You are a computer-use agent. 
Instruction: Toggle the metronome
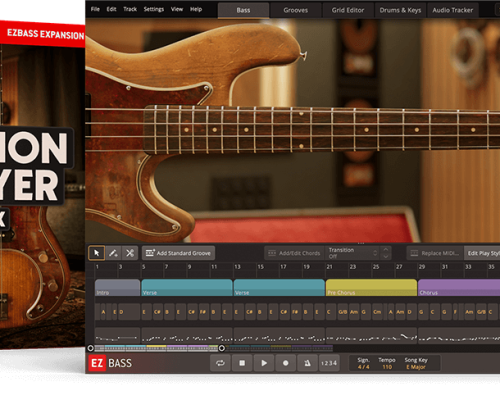click(x=307, y=363)
